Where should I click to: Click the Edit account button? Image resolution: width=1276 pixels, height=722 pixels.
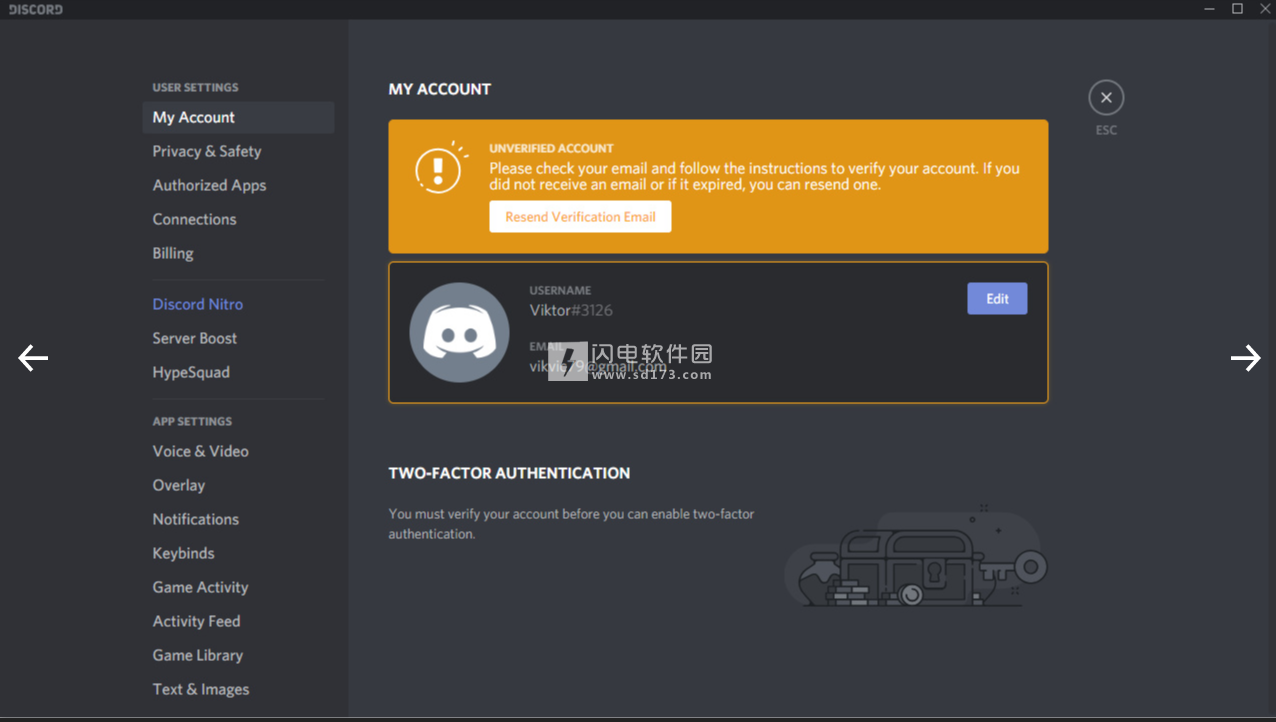pos(997,299)
